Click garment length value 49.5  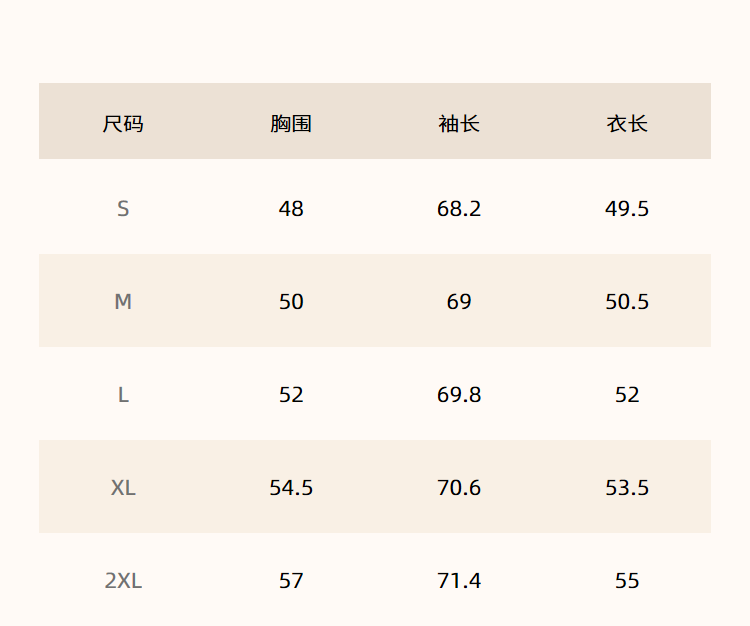[627, 209]
